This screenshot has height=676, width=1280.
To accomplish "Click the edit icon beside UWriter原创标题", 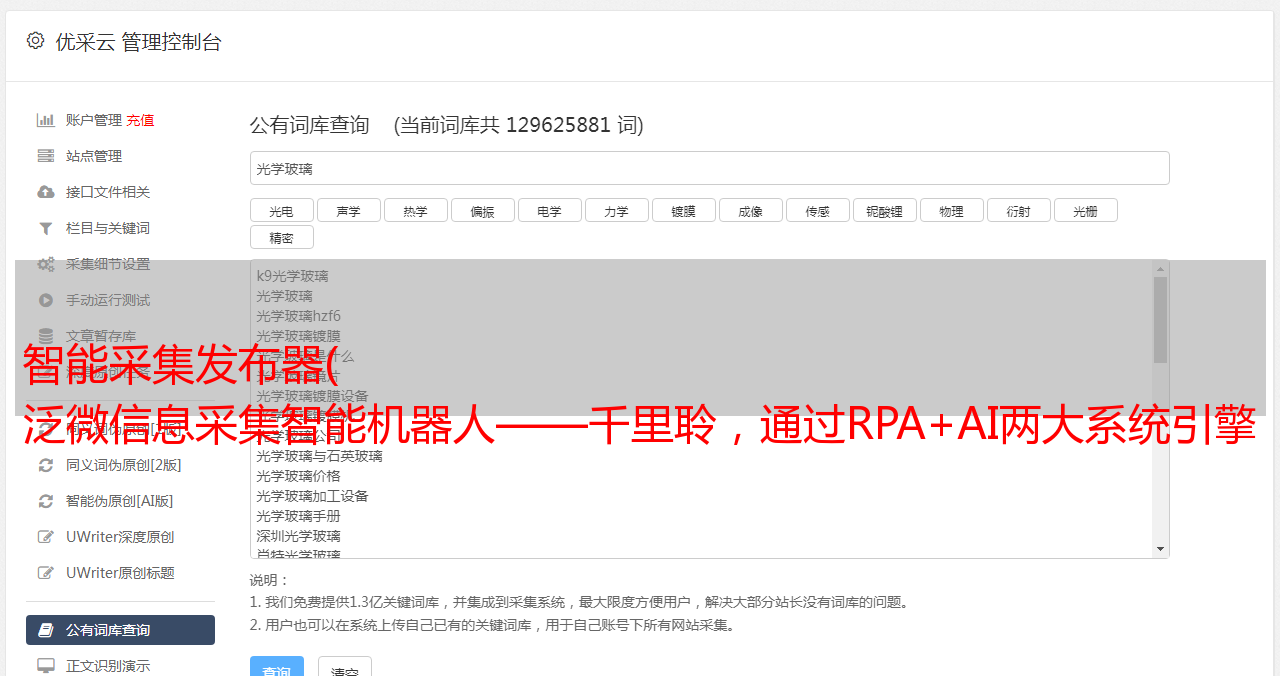I will point(45,573).
